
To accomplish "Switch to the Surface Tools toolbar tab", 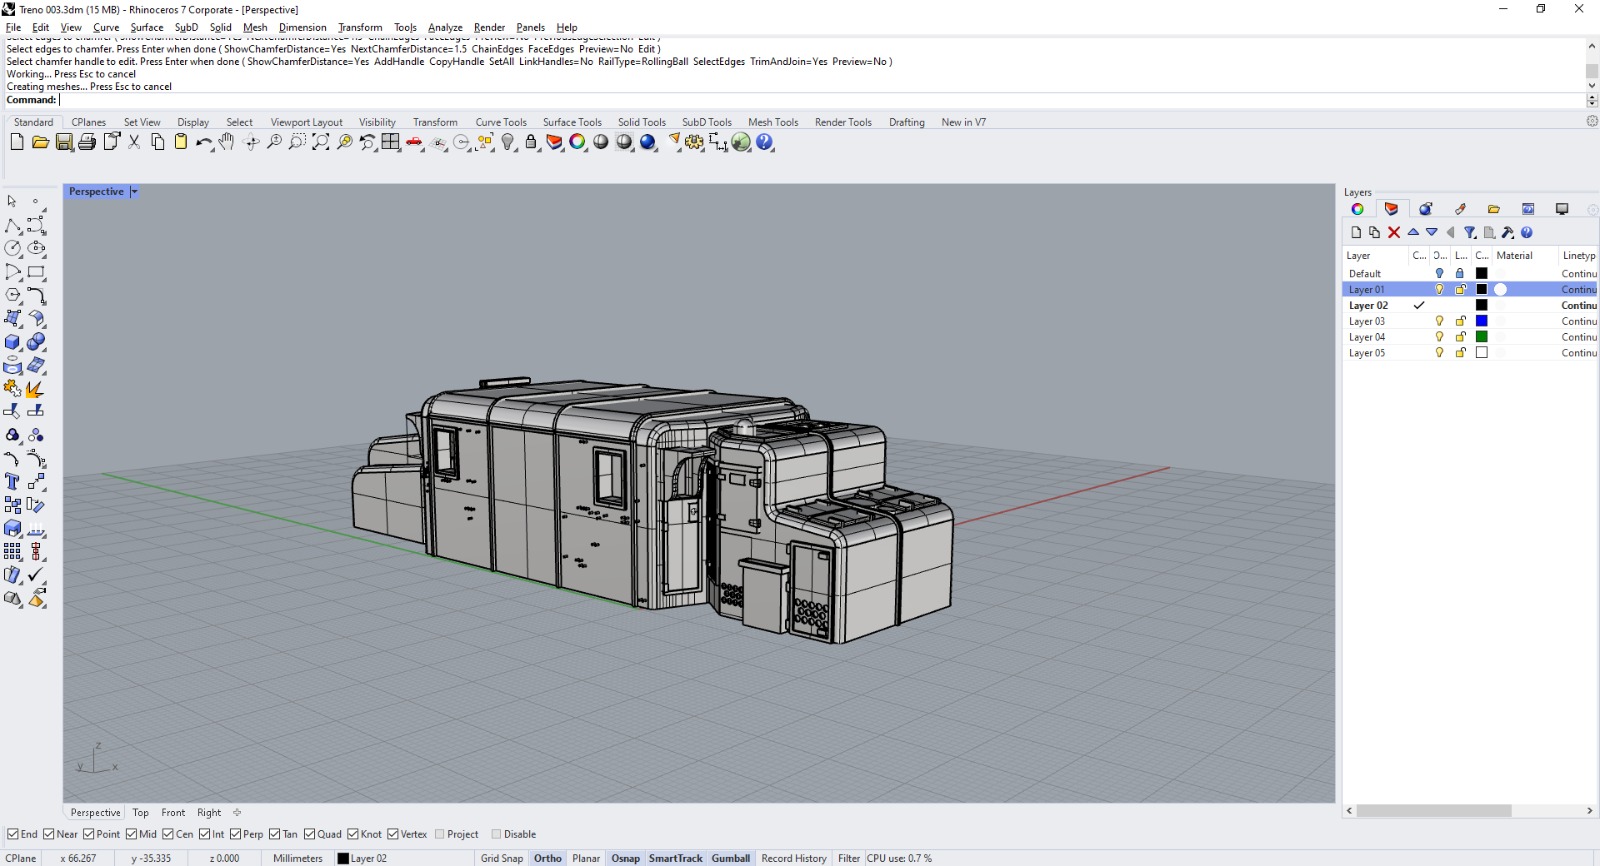I will (x=572, y=122).
